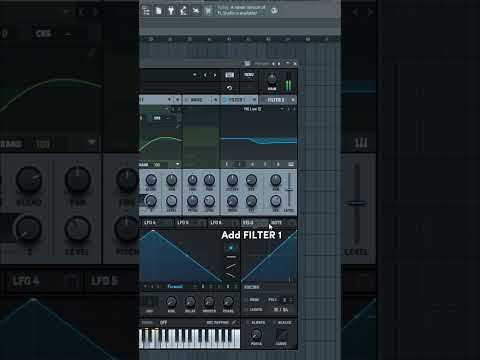Click the filter FAT knob

[x=251, y=201]
